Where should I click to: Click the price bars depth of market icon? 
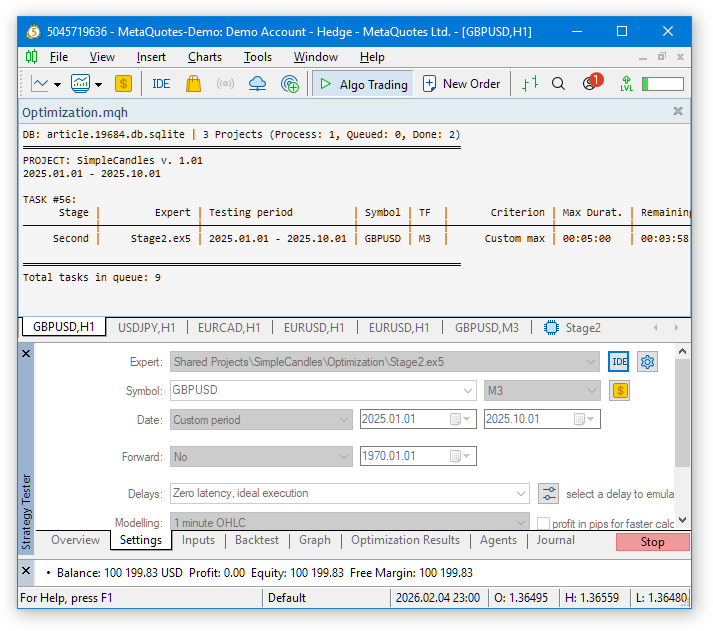coord(530,84)
